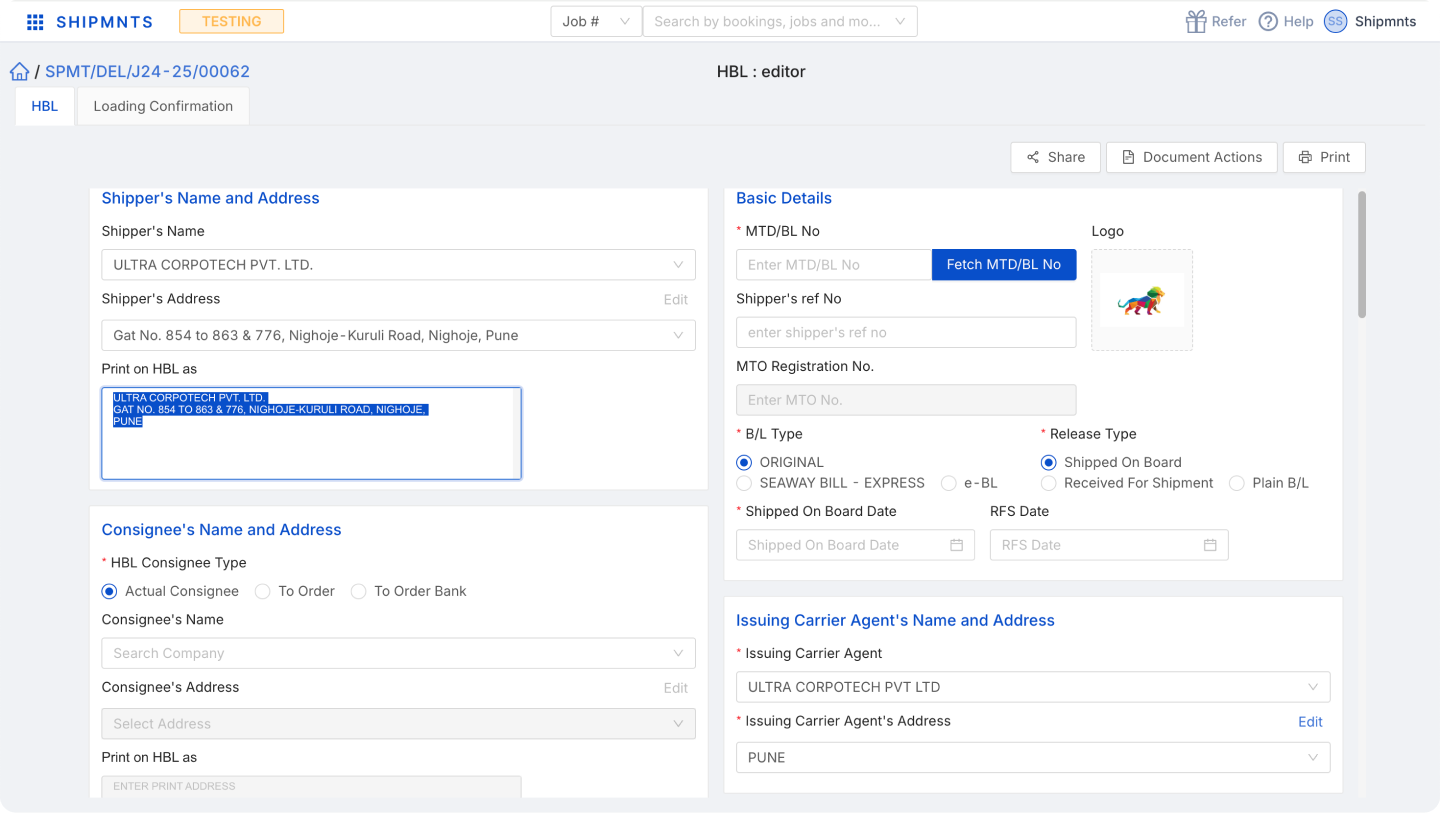The width and height of the screenshot is (1440, 813).
Task: Select Actual Consignee type
Action: [110, 591]
